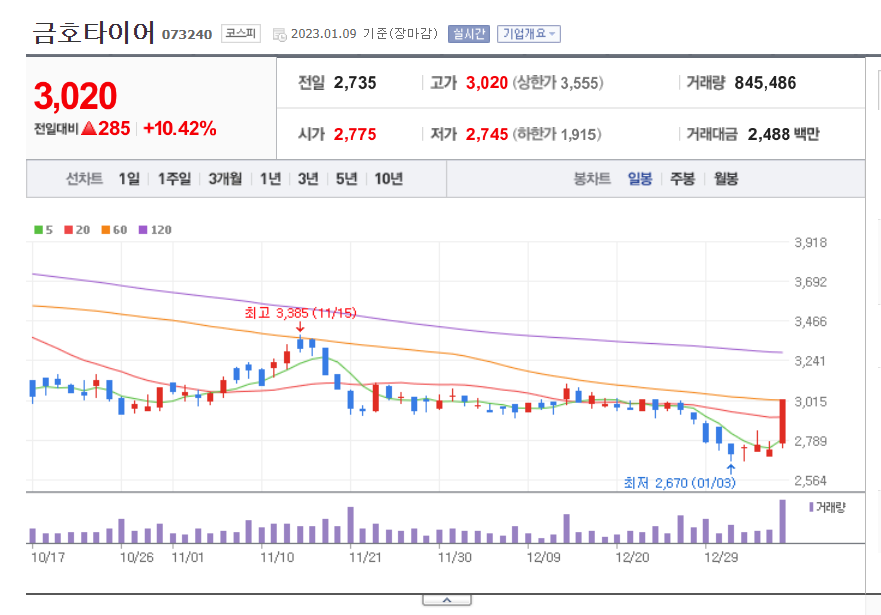881x615 pixels.
Task: Switch to 월봉 monthly candle chart
Action: tap(725, 179)
